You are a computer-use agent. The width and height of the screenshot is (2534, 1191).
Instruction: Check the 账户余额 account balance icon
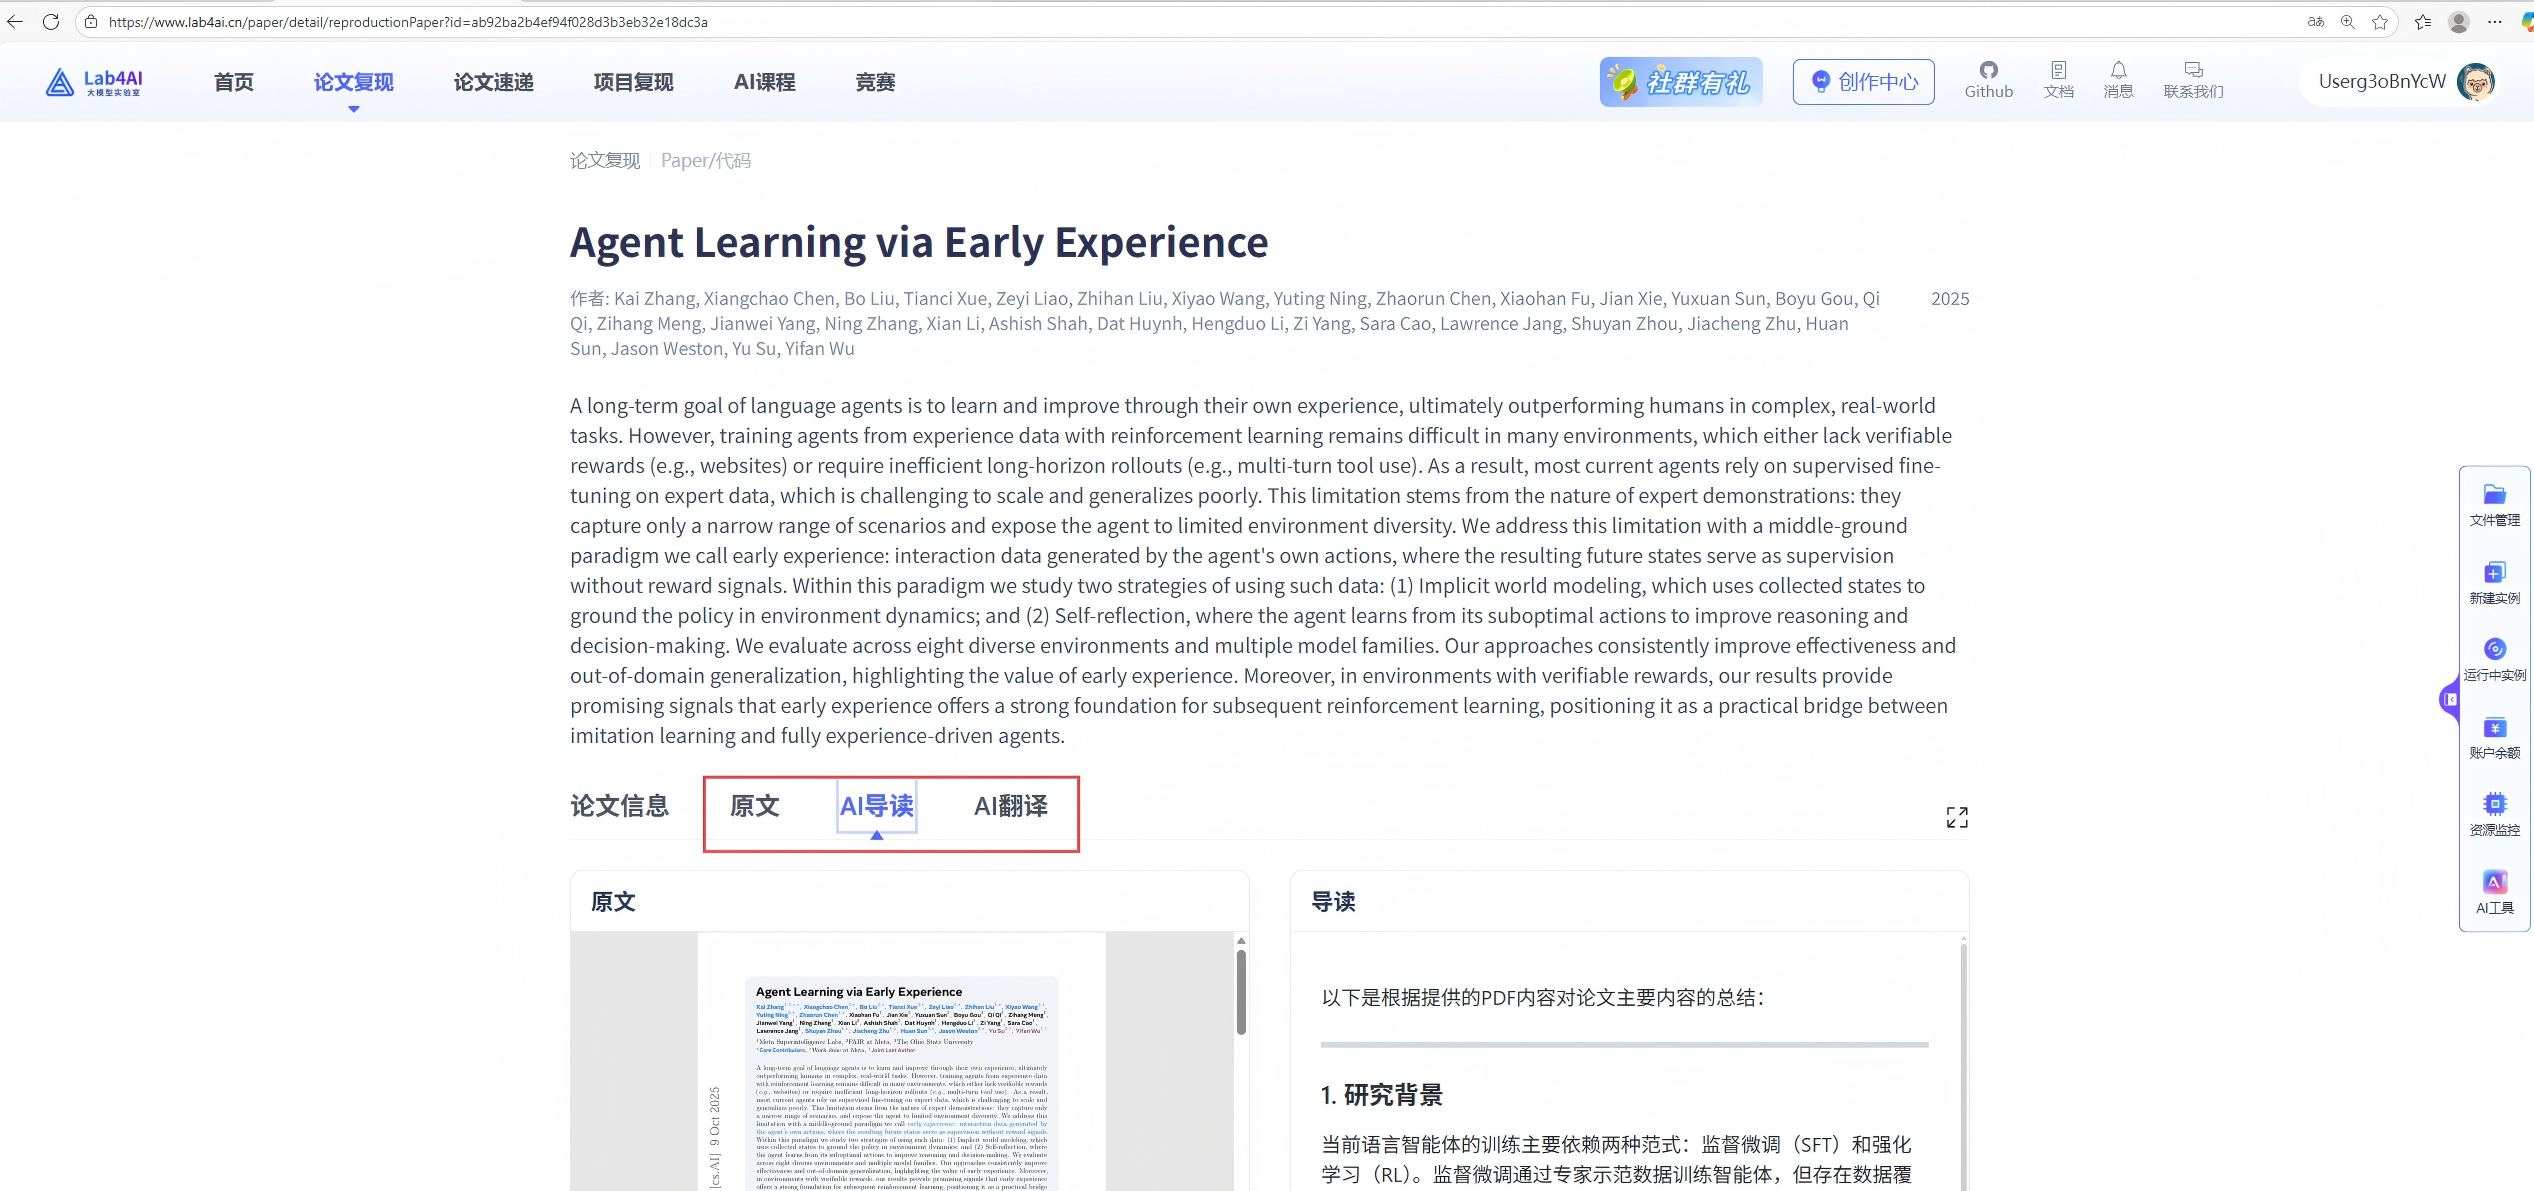tap(2494, 737)
